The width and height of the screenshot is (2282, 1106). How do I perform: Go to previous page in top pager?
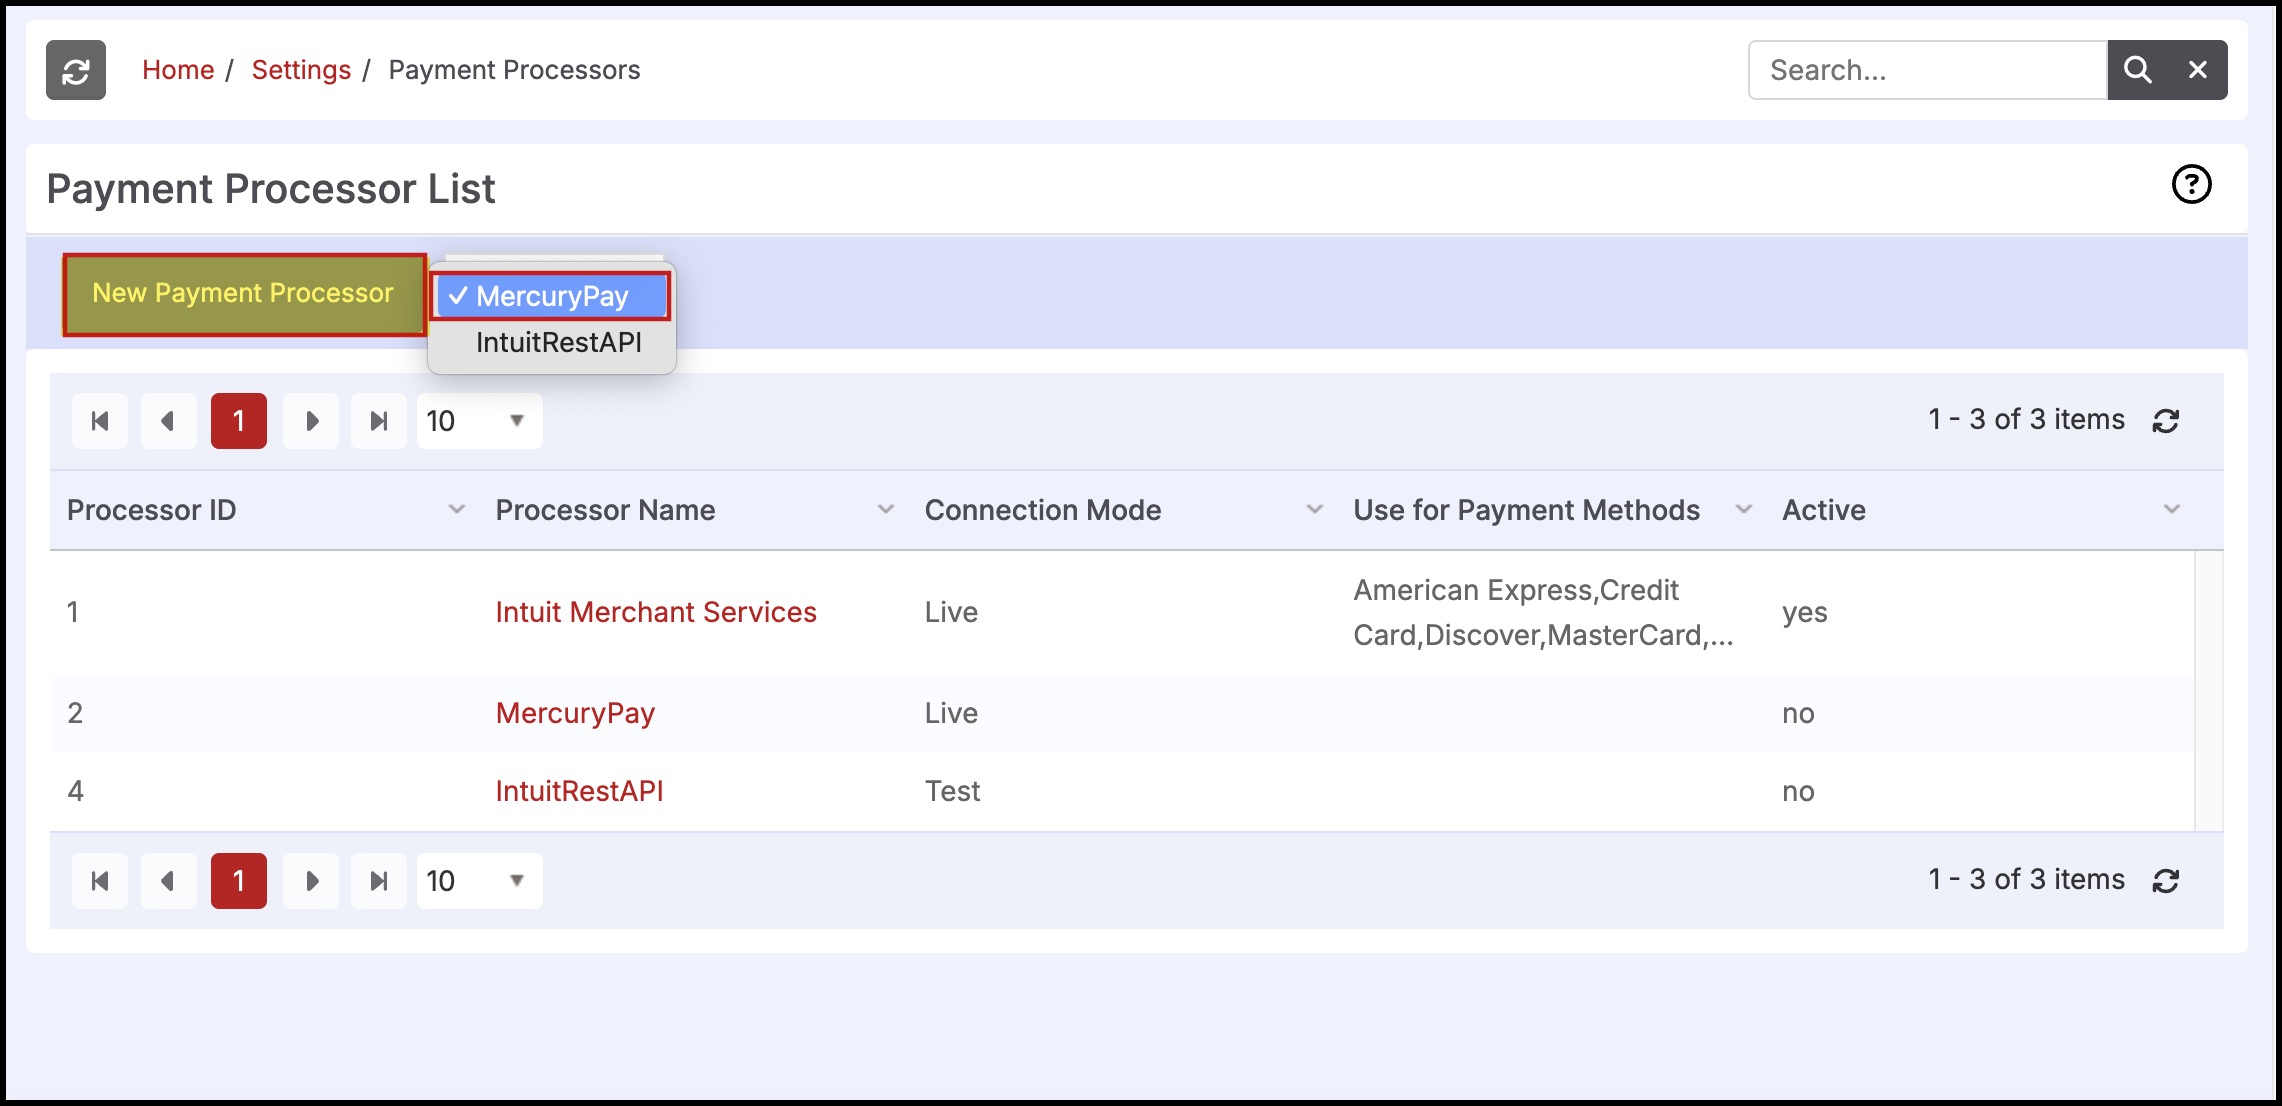click(168, 421)
